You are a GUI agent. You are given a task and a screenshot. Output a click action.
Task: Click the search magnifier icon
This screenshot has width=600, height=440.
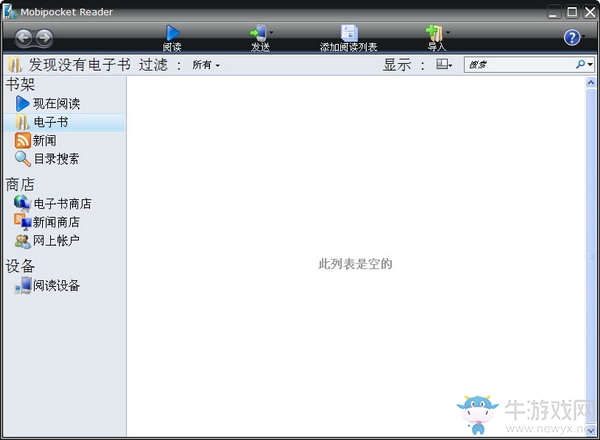click(x=580, y=64)
